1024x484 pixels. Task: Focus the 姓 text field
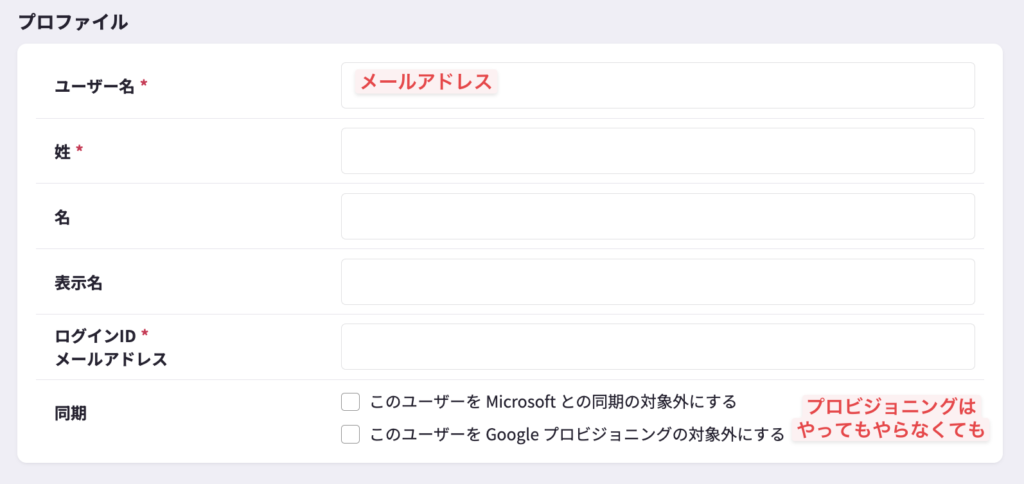657,151
